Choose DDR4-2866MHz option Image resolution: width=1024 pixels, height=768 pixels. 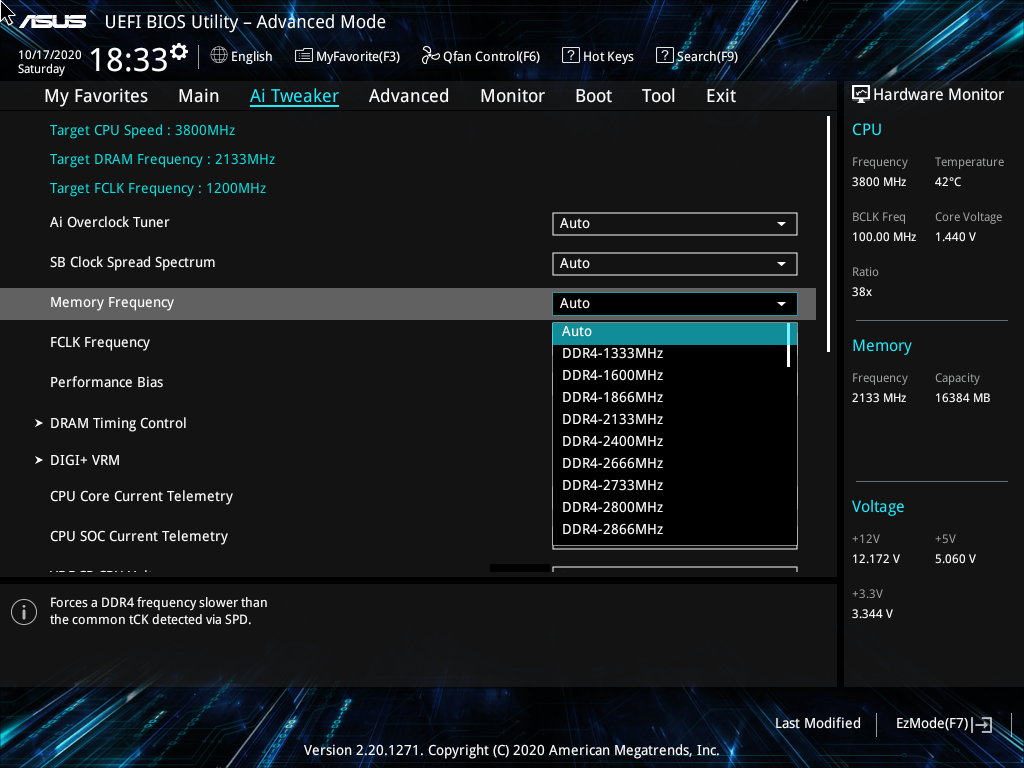pyautogui.click(x=671, y=530)
